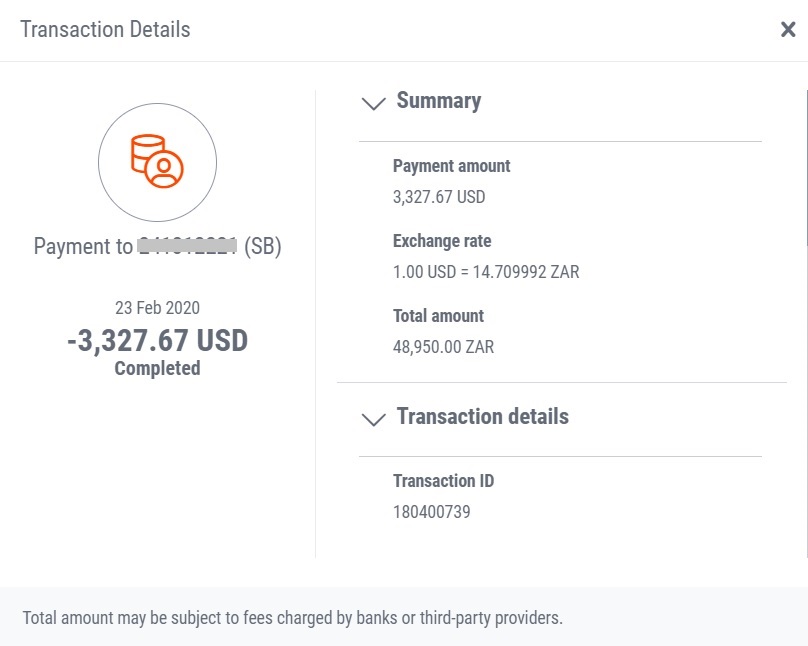Click the Transaction details heading
This screenshot has height=646, width=808.
pyautogui.click(x=482, y=416)
